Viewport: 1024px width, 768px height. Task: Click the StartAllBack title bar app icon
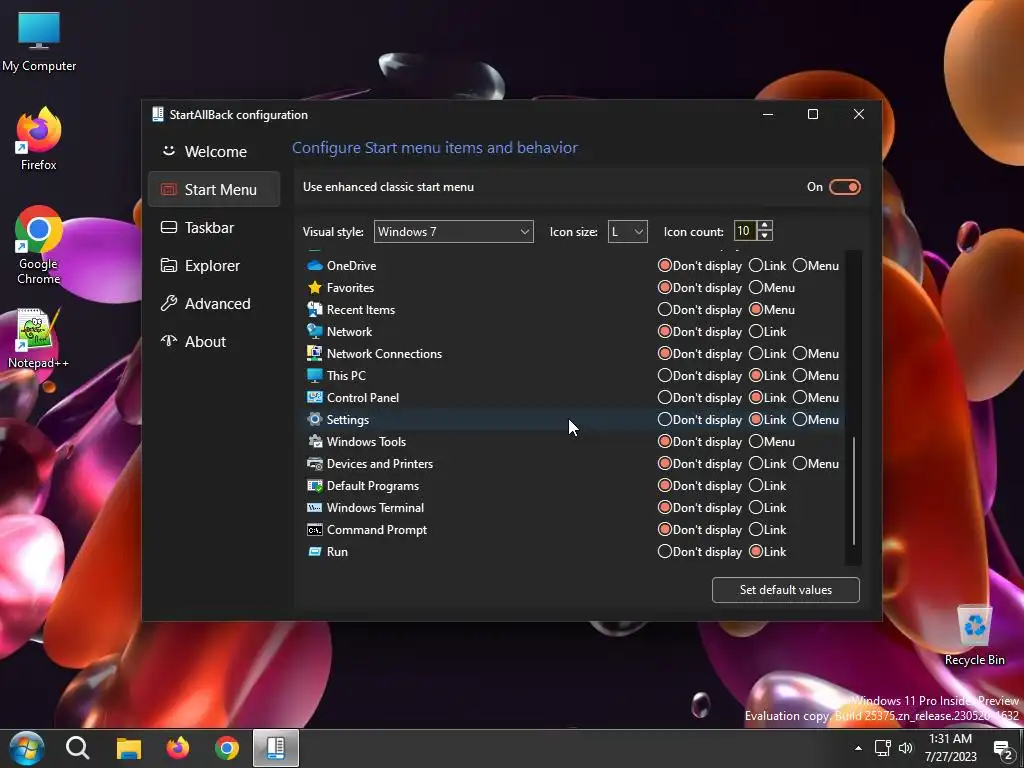pyautogui.click(x=157, y=114)
